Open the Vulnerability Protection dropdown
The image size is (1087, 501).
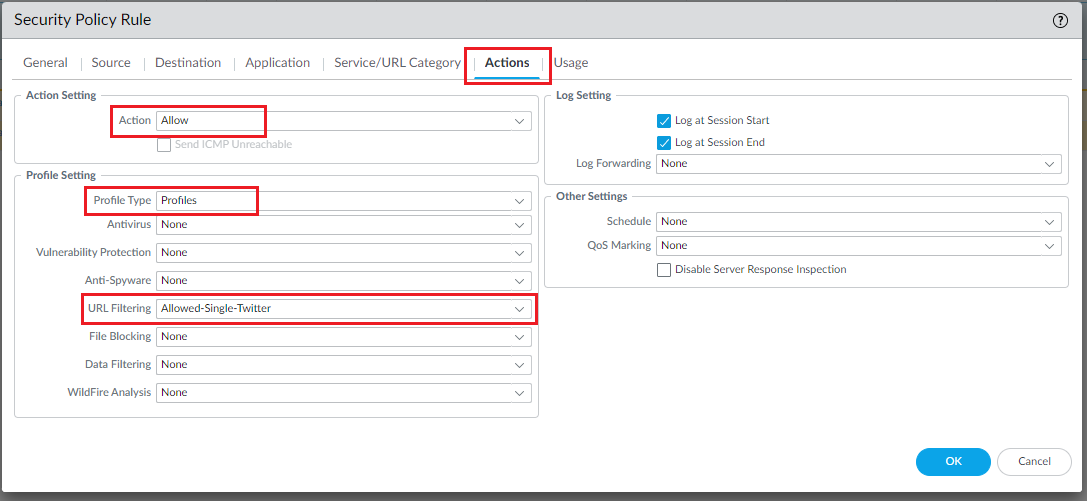343,252
